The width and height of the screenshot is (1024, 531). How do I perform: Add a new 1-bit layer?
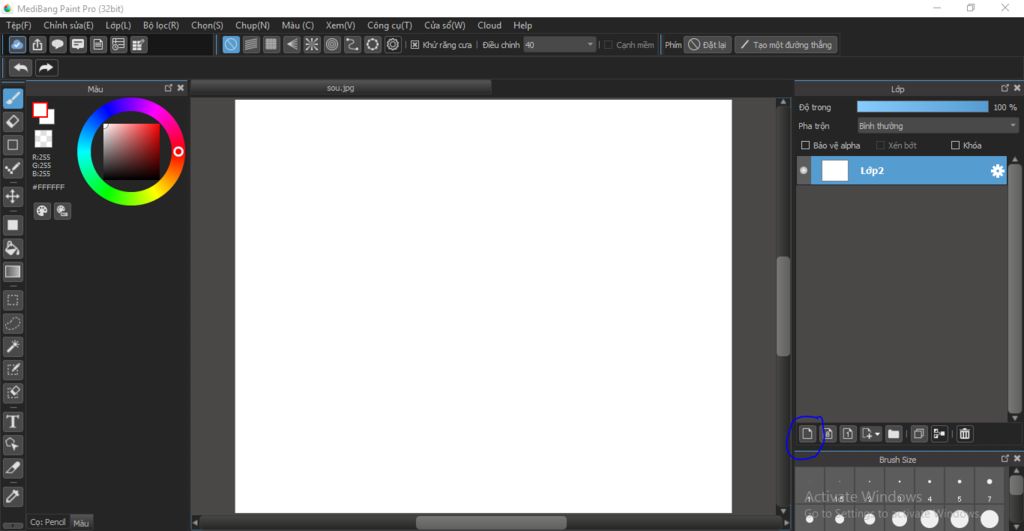848,434
